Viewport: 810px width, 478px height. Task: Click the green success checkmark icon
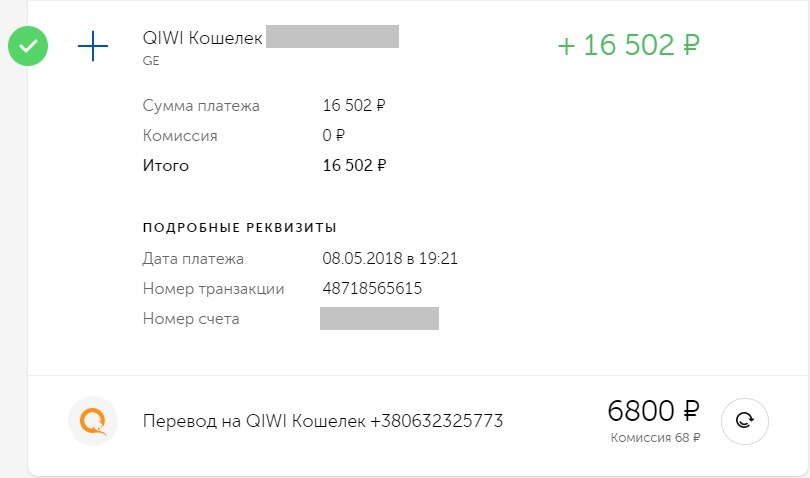click(28, 46)
